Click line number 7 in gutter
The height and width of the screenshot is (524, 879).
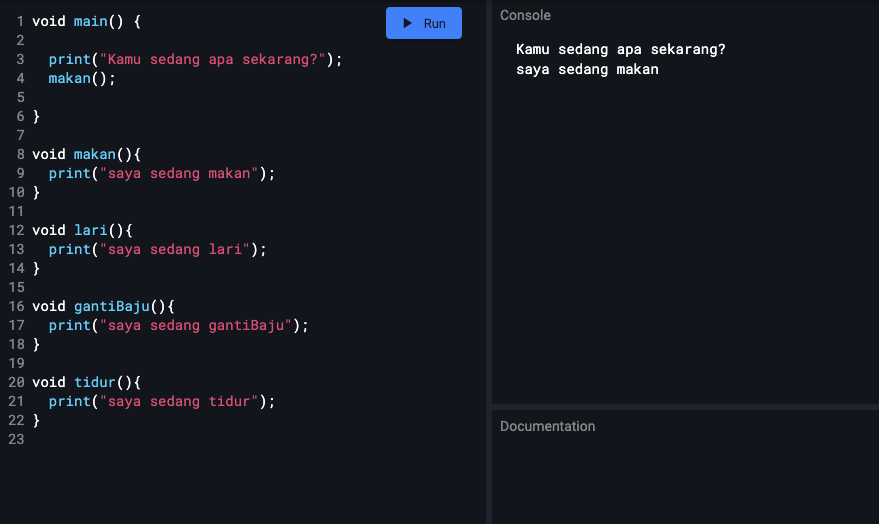[20, 136]
